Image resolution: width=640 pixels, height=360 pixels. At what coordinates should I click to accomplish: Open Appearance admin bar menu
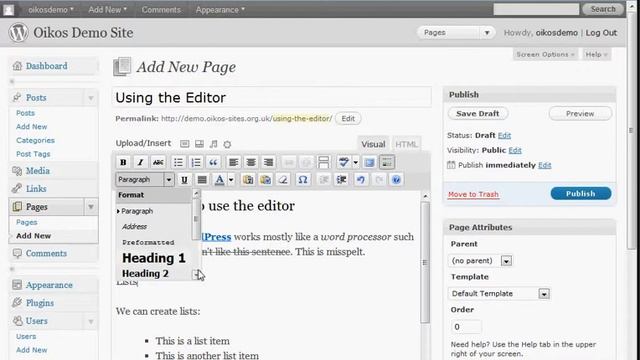click(220, 9)
